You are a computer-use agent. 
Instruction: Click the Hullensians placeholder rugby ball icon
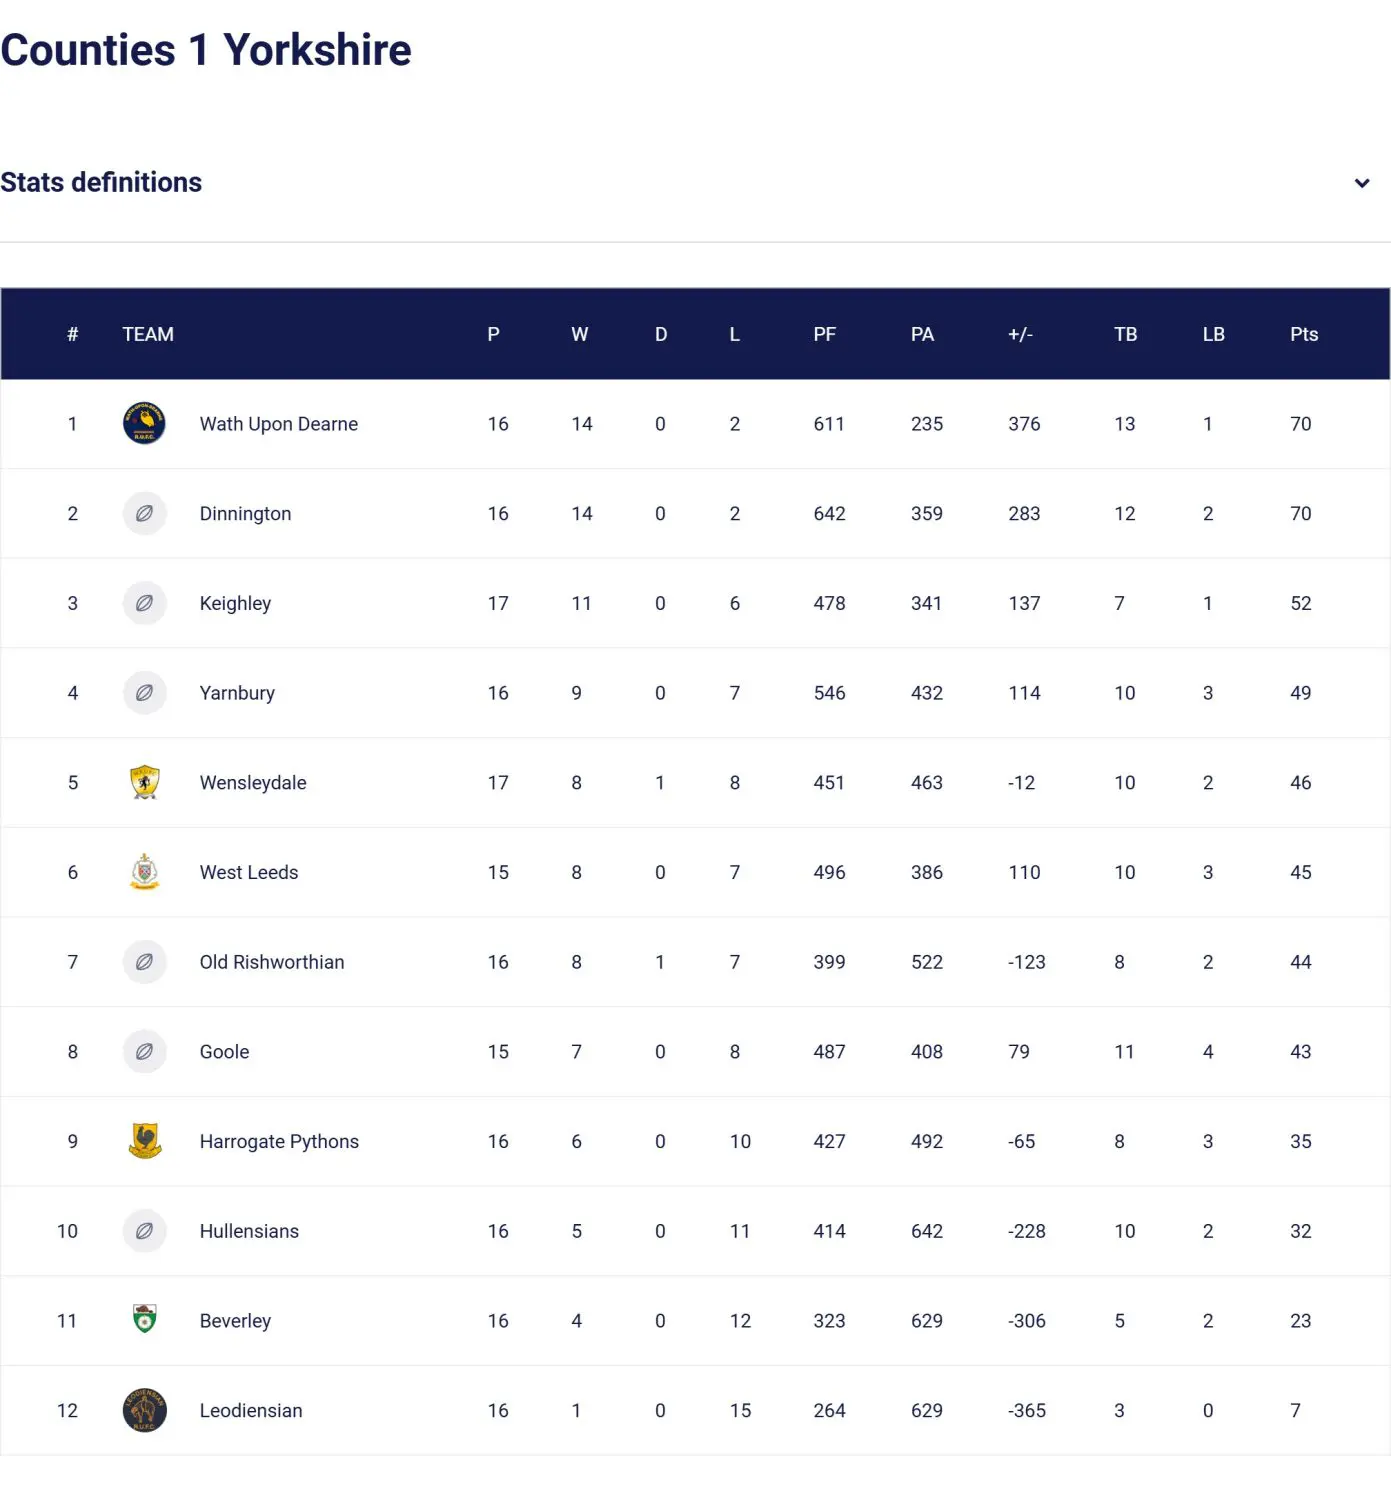(144, 1231)
